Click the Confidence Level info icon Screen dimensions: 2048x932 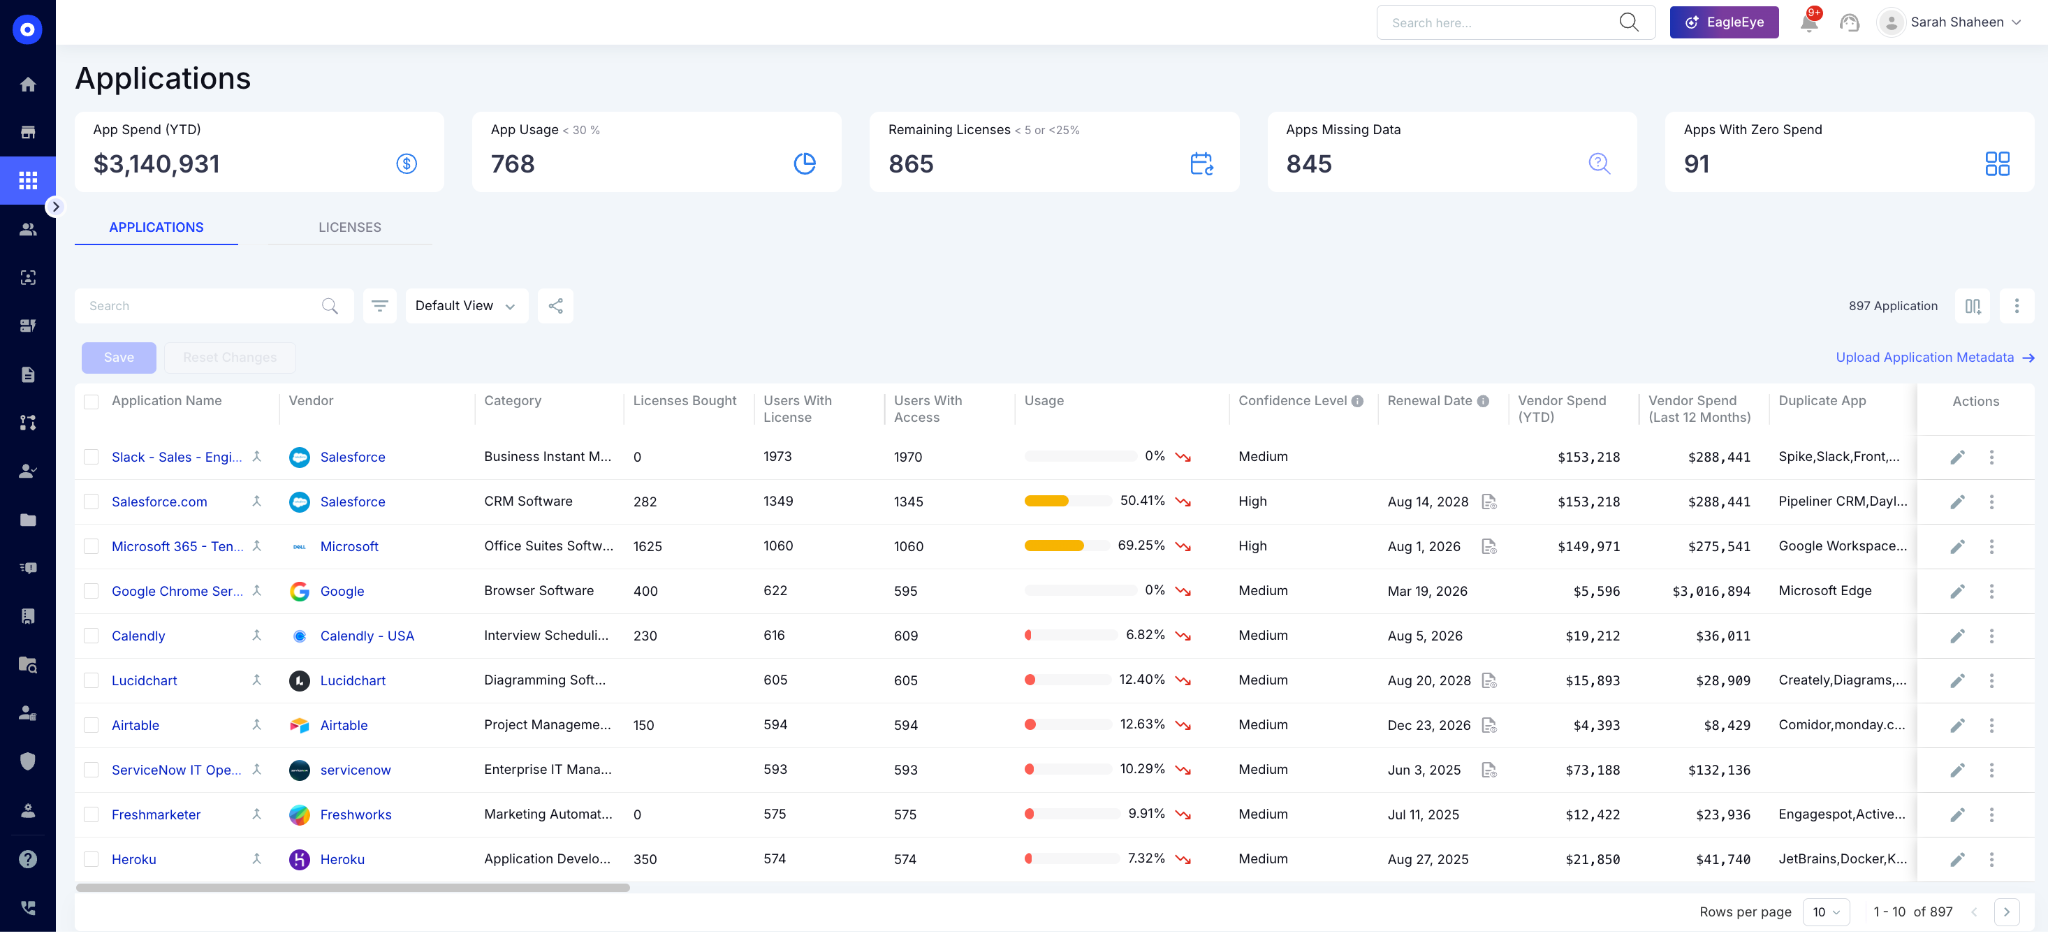1357,401
